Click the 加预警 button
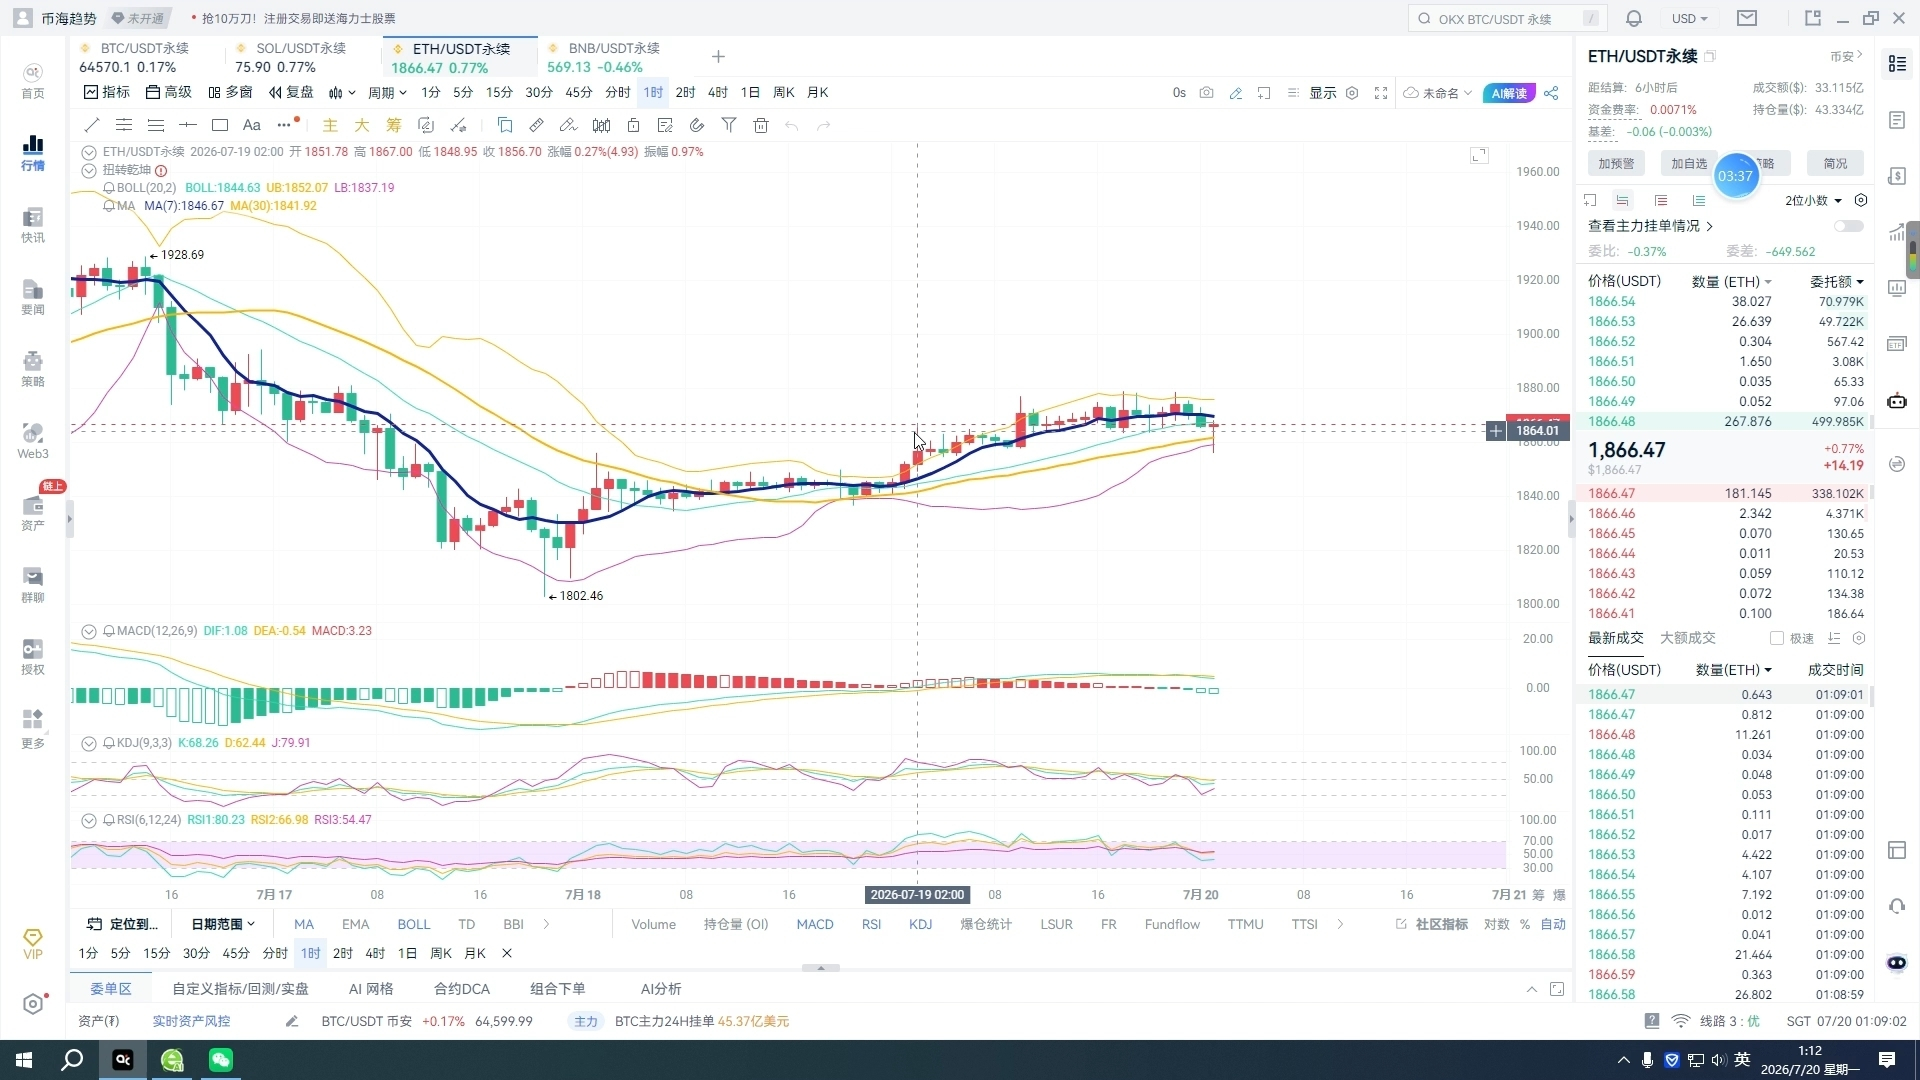The width and height of the screenshot is (1920, 1080). point(1616,164)
